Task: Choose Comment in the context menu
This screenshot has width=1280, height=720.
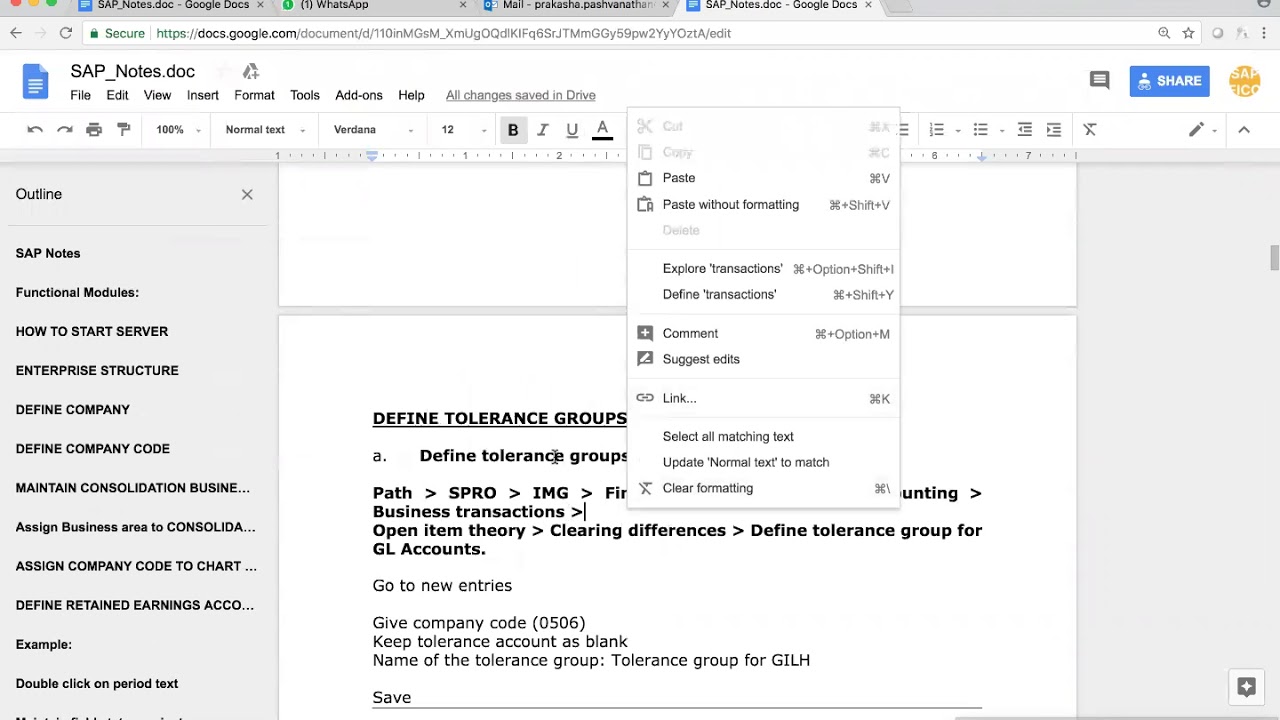Action: tap(764, 333)
